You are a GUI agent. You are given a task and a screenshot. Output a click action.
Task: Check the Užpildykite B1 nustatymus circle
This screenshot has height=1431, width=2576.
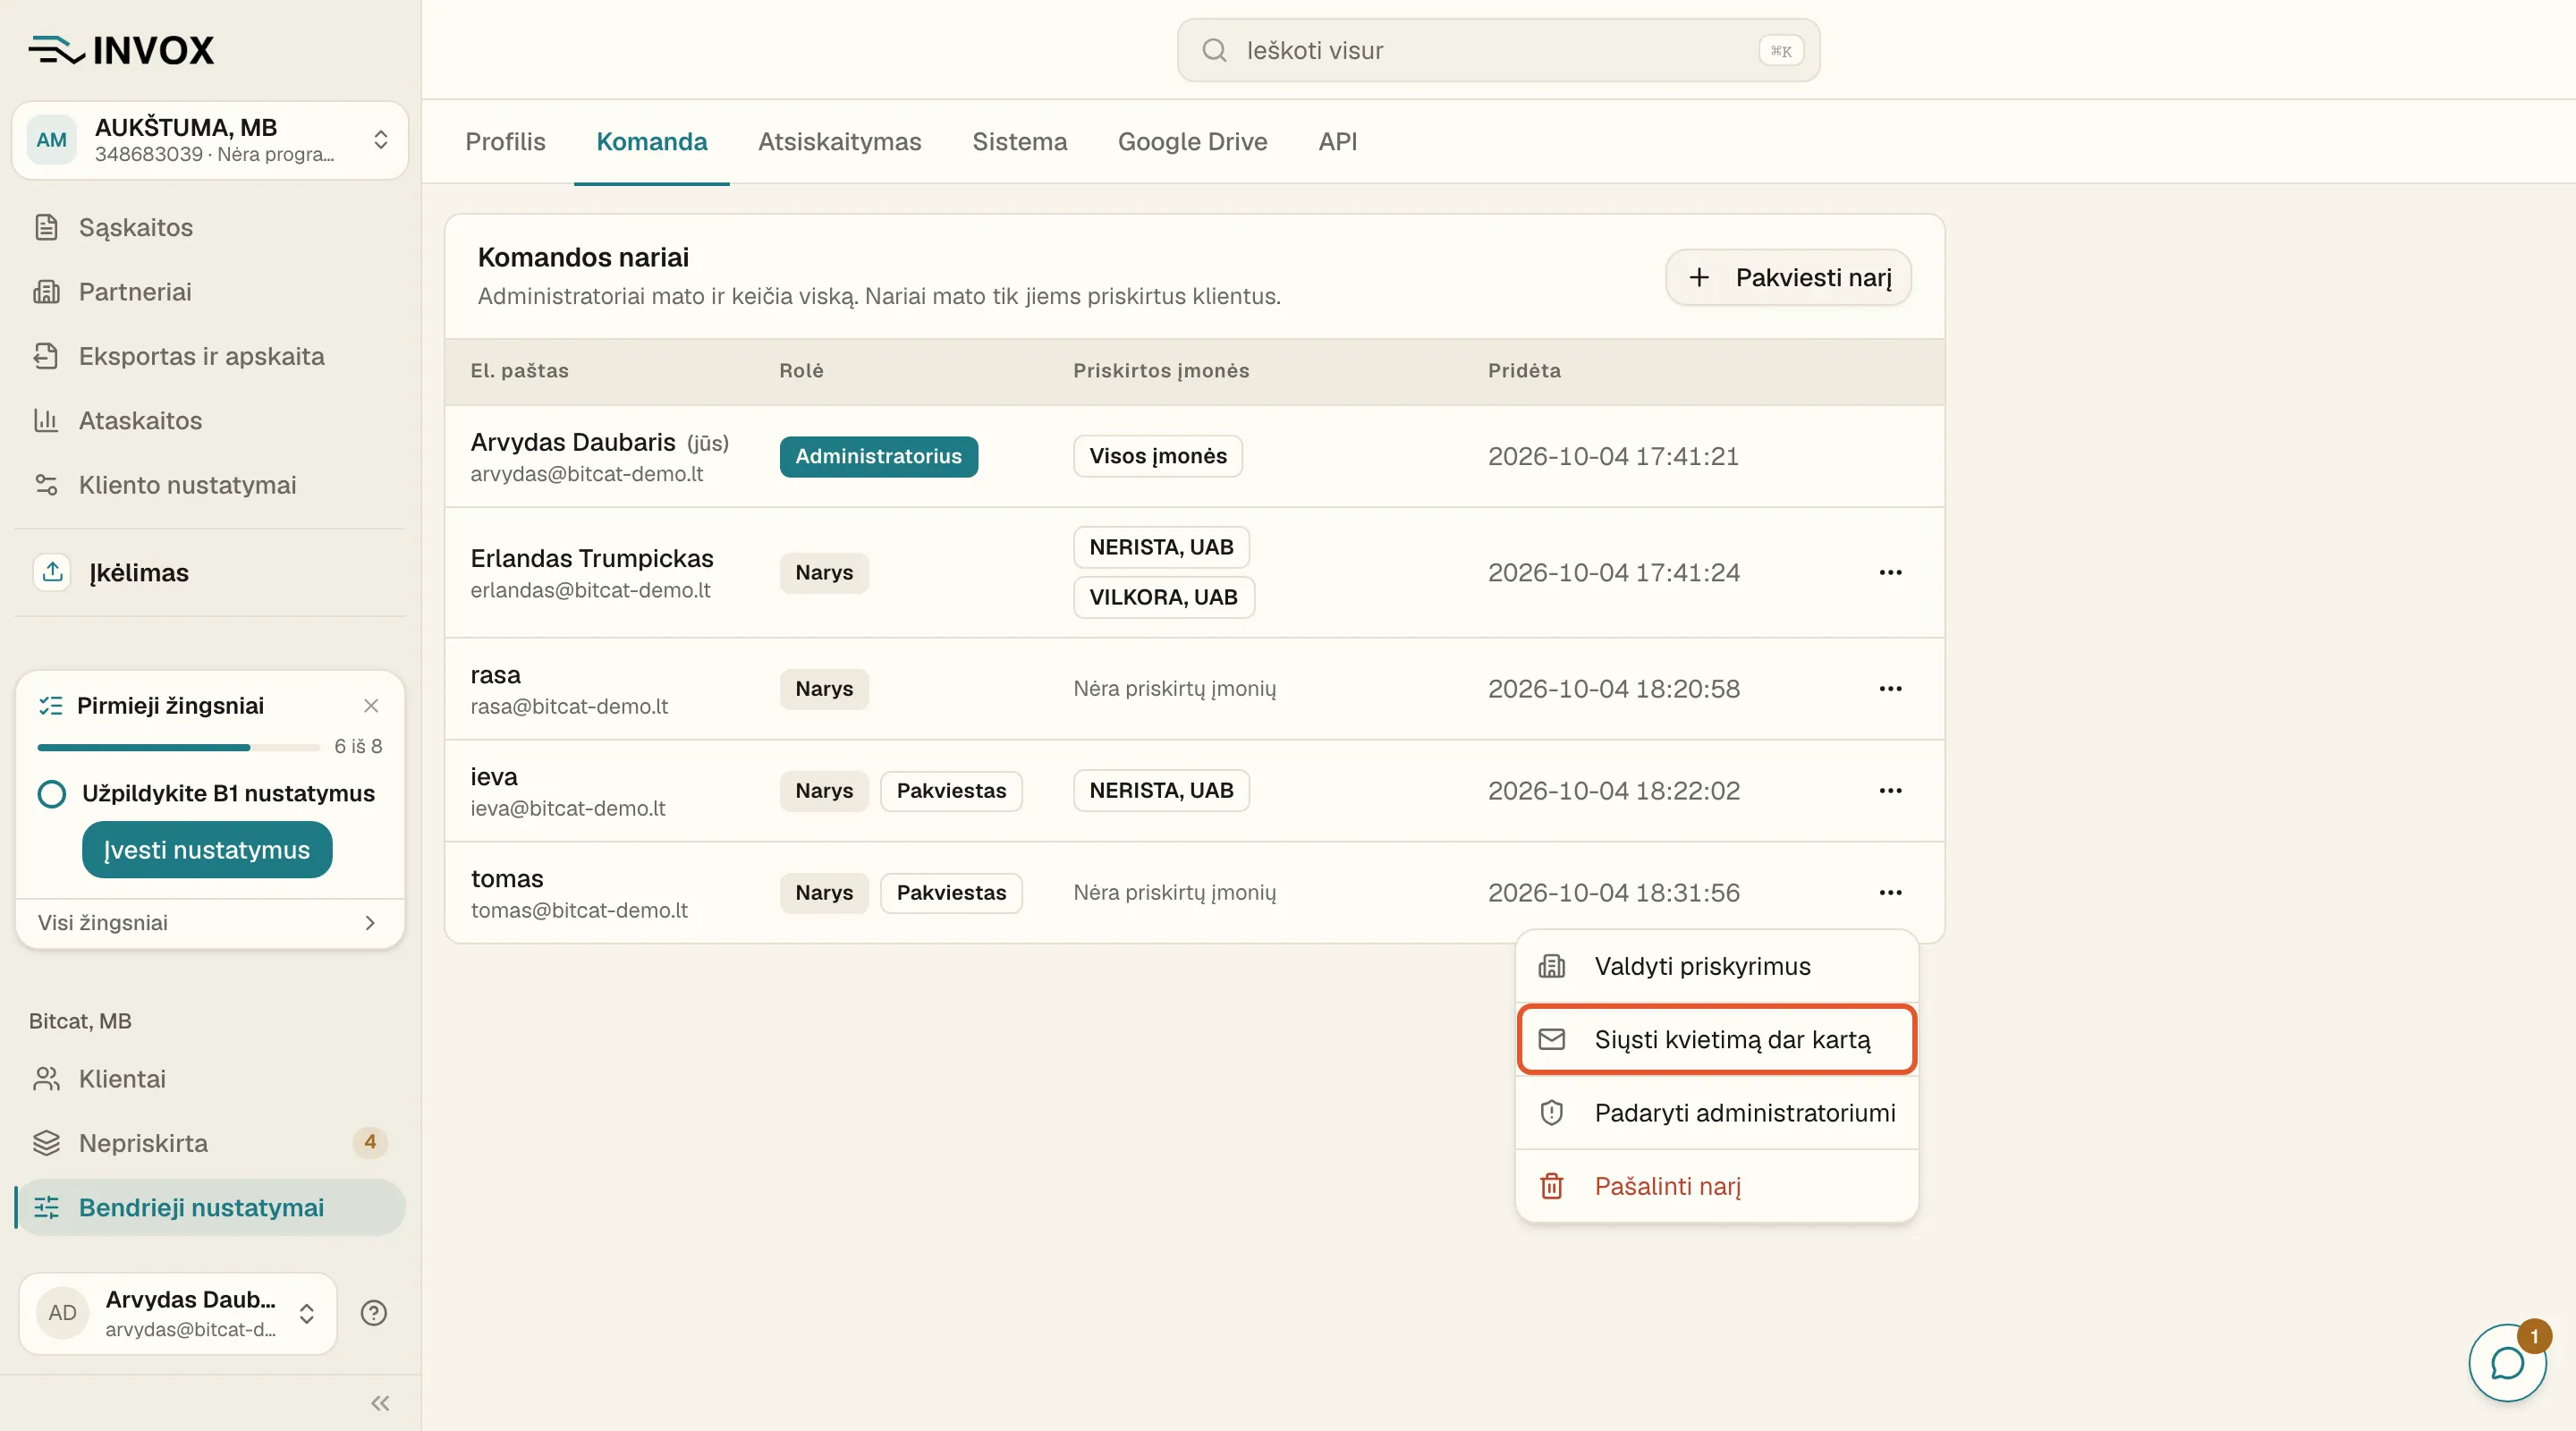[x=52, y=794]
